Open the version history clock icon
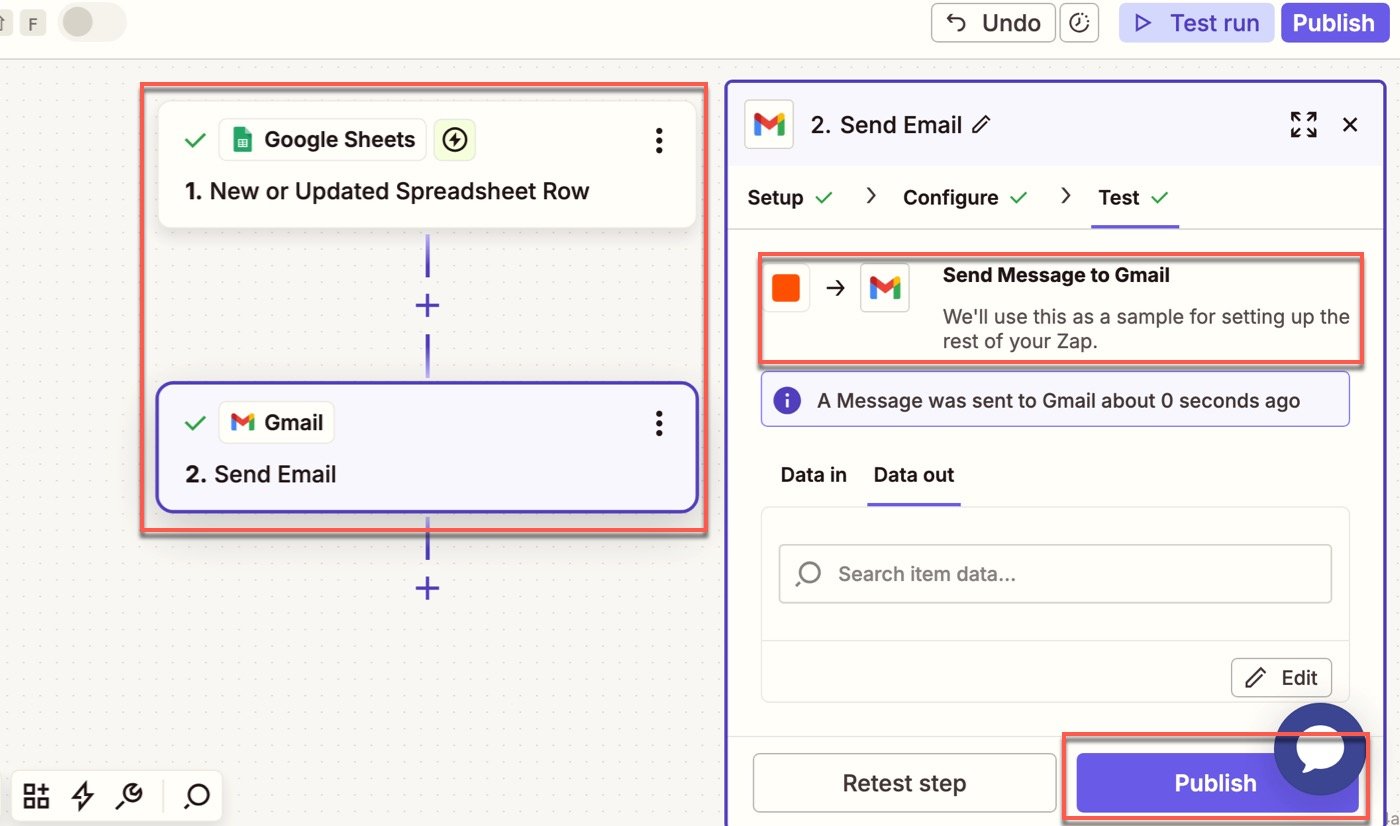 tap(1079, 23)
